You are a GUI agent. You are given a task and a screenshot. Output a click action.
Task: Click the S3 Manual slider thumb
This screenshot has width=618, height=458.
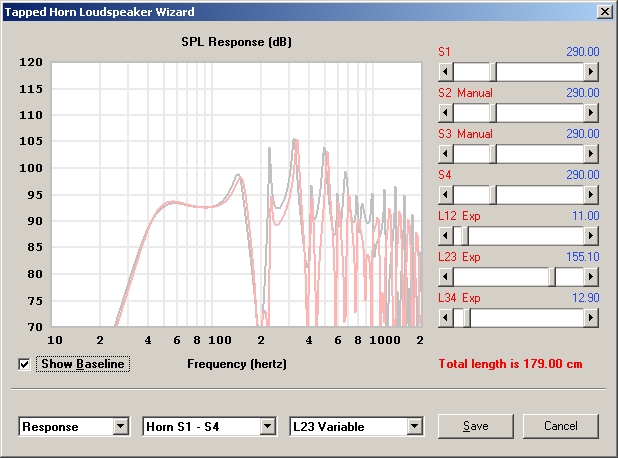coord(493,154)
